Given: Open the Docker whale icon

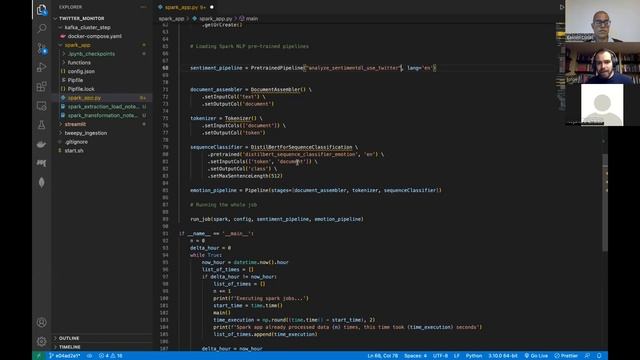Looking at the screenshot, I should tap(42, 144).
